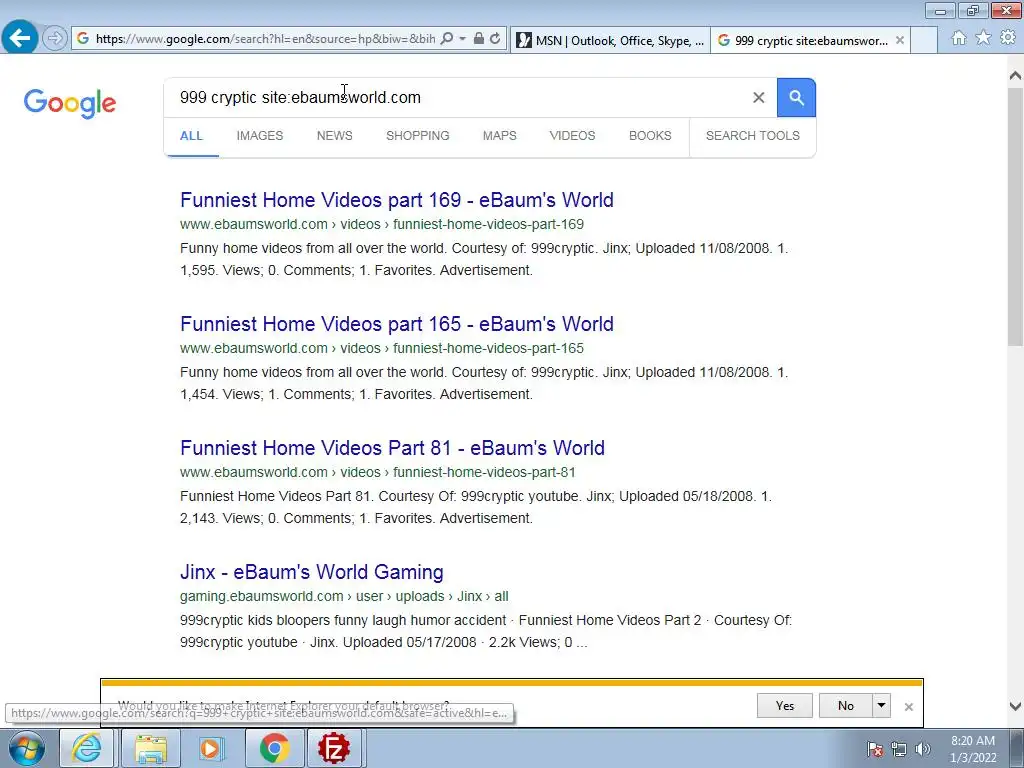Open the Windows Start menu

27,748
